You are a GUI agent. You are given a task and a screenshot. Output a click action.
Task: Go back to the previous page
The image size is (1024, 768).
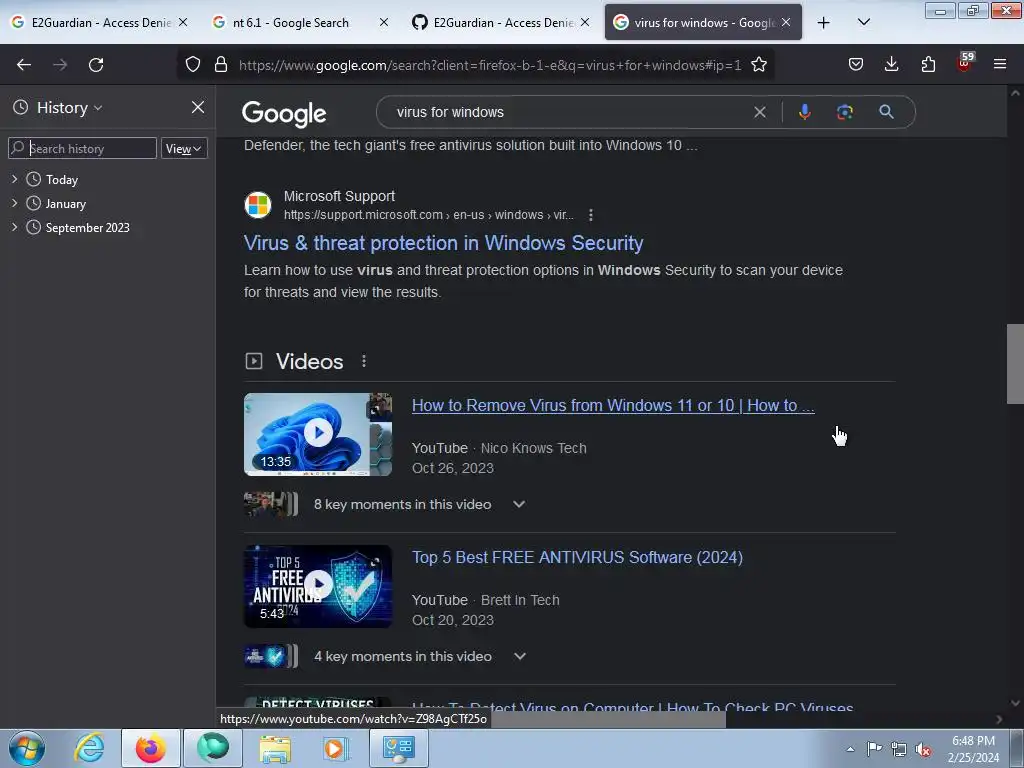(24, 65)
